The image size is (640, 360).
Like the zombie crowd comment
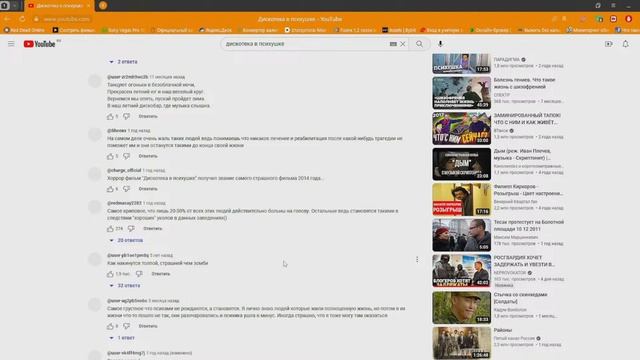(110, 274)
